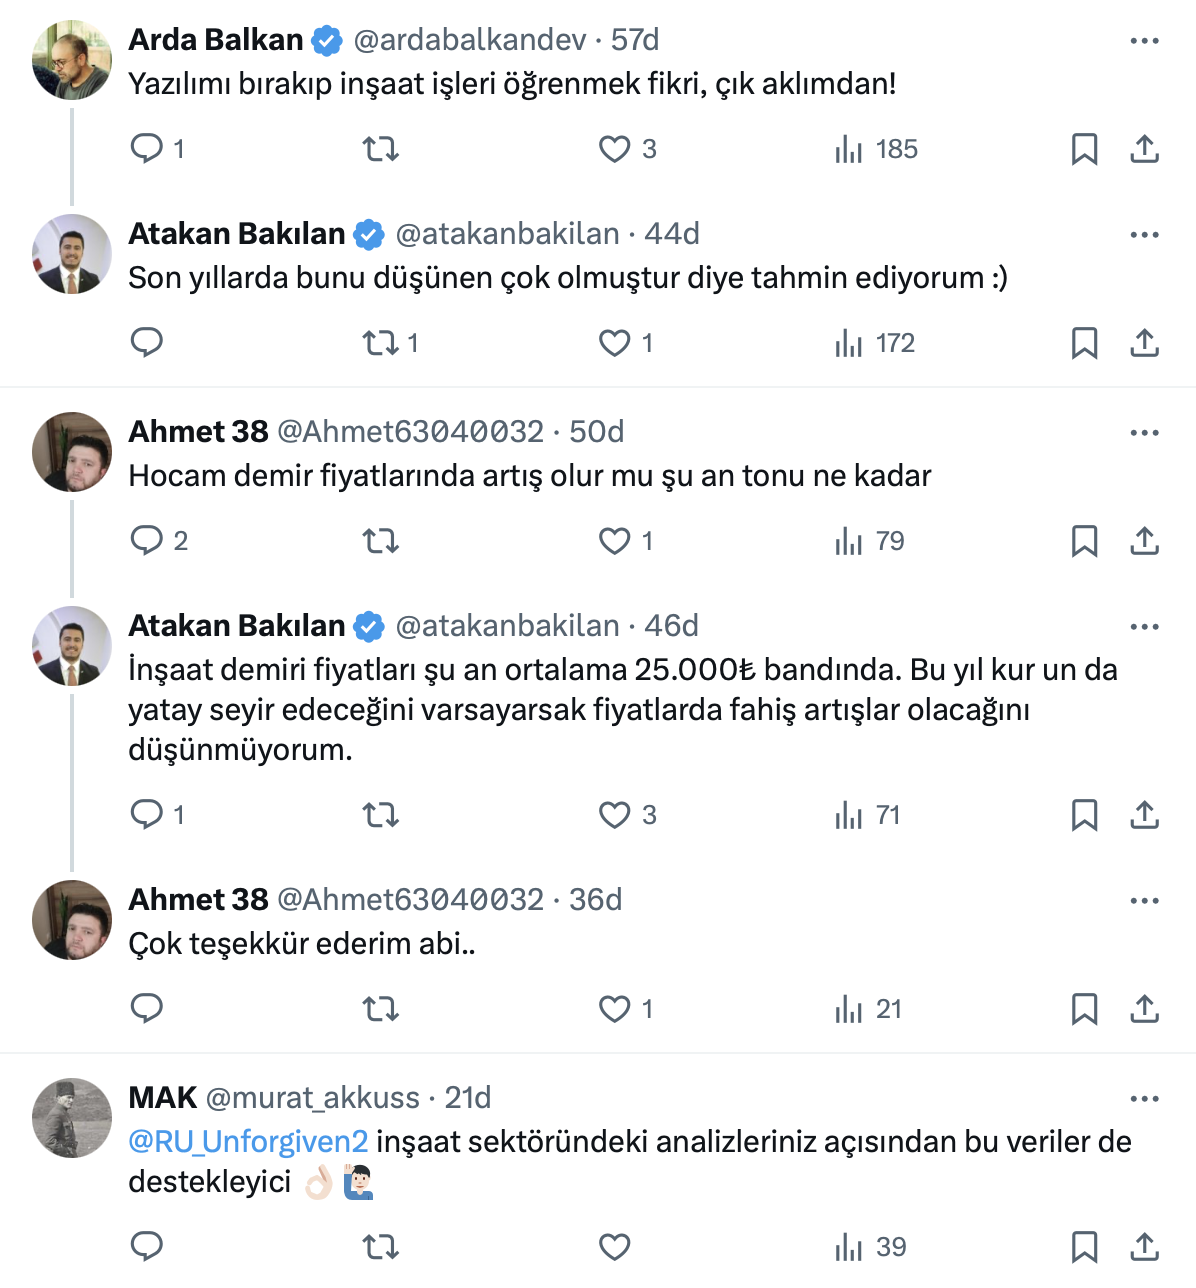
Task: Click Arda Balkan's profile picture
Action: coord(72,60)
